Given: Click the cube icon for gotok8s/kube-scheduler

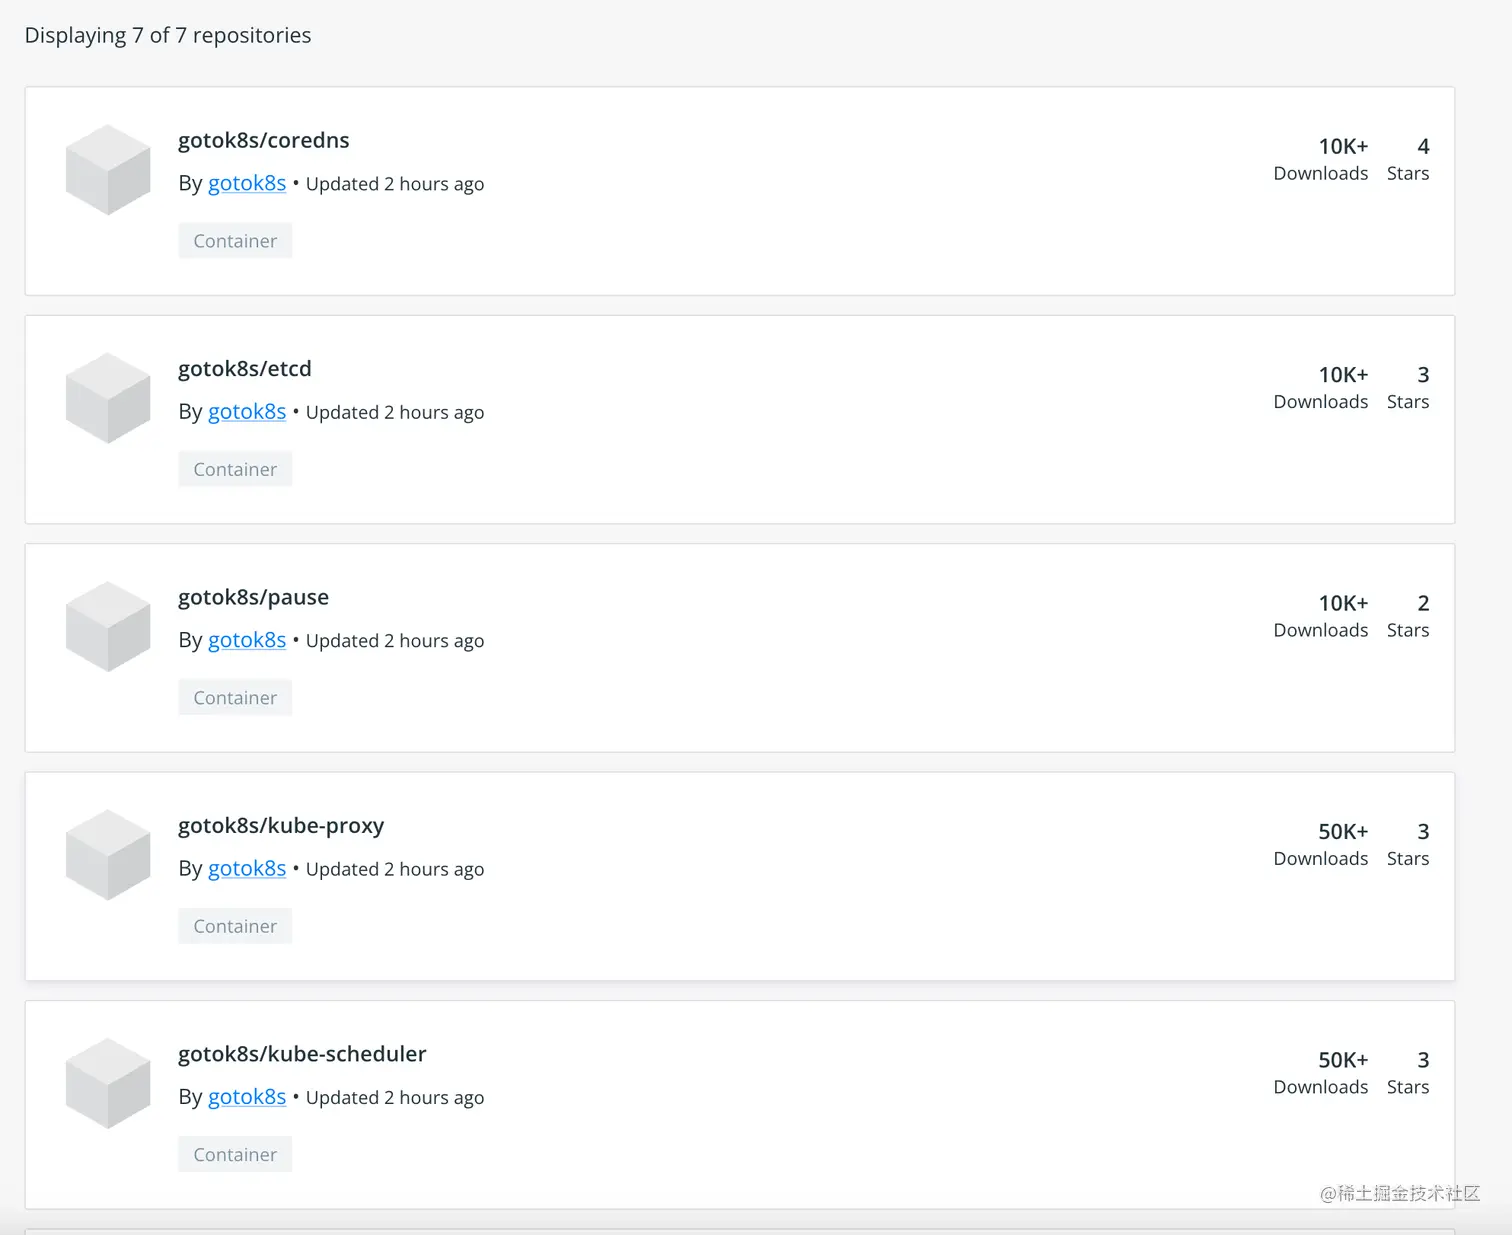Looking at the screenshot, I should pos(108,1083).
